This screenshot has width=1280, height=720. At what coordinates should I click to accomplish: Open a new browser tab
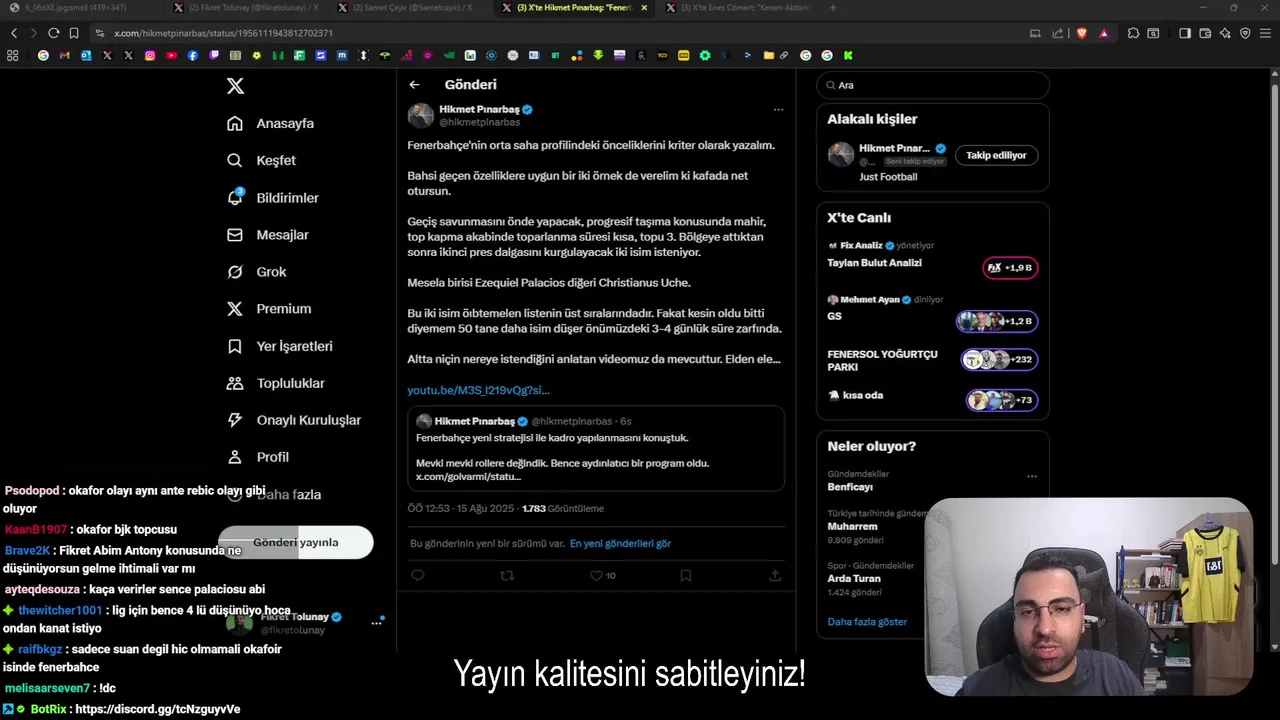[x=833, y=8]
